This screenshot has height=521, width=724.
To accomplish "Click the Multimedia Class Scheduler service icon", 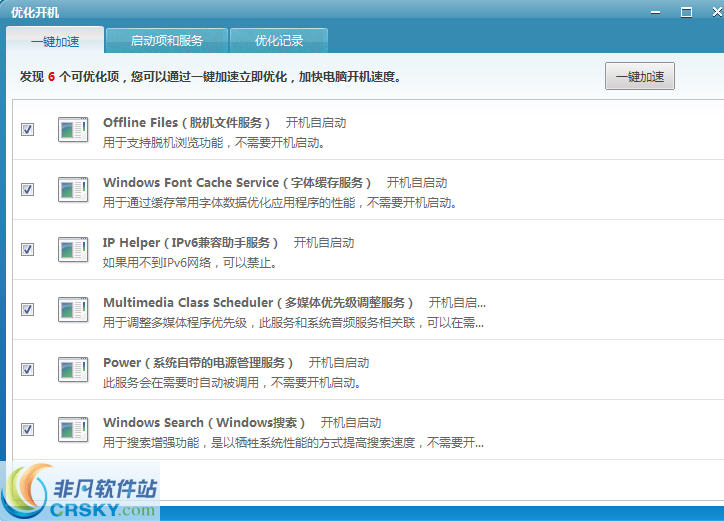I will (x=73, y=309).
